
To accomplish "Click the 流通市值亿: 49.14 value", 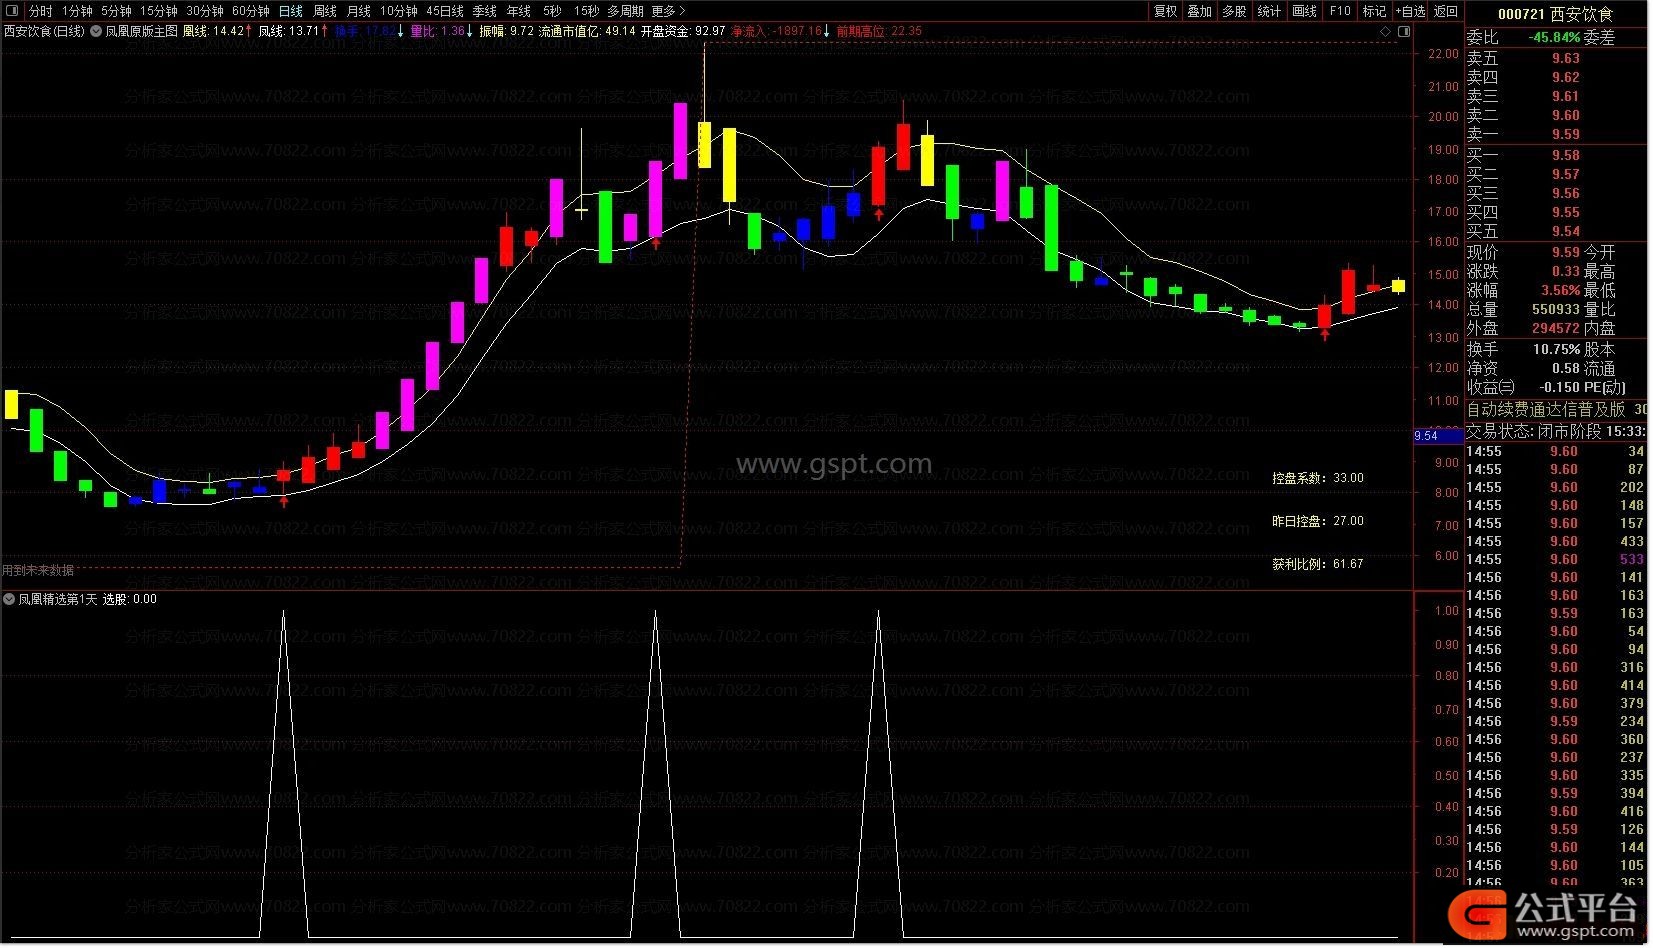I will 587,31.
